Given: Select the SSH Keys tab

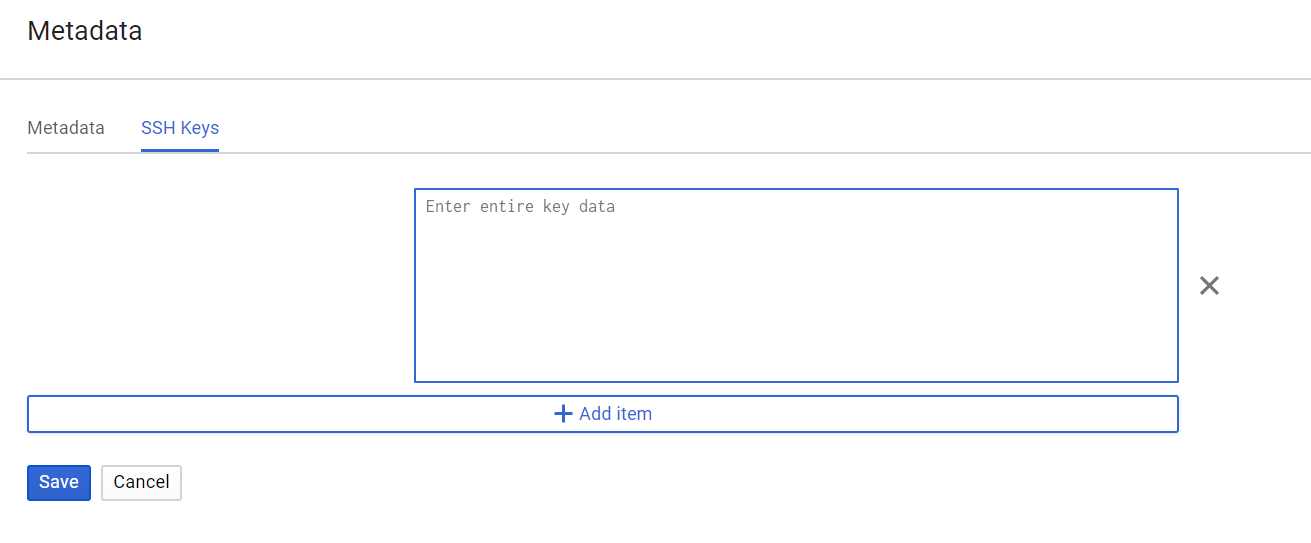Looking at the screenshot, I should click(180, 128).
